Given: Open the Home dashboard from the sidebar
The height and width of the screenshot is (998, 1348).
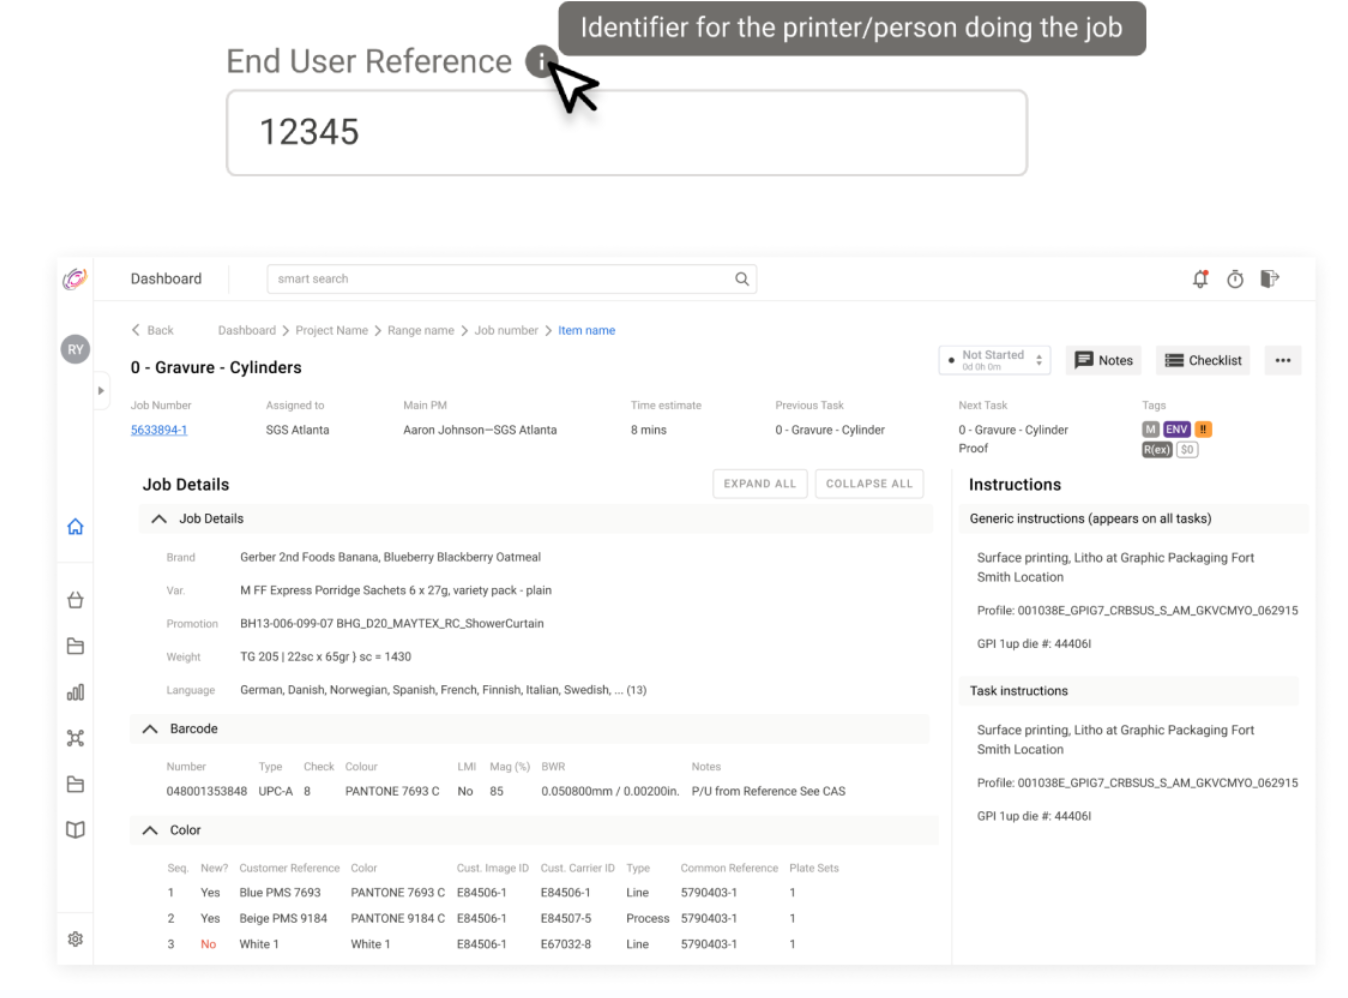Looking at the screenshot, I should [75, 526].
